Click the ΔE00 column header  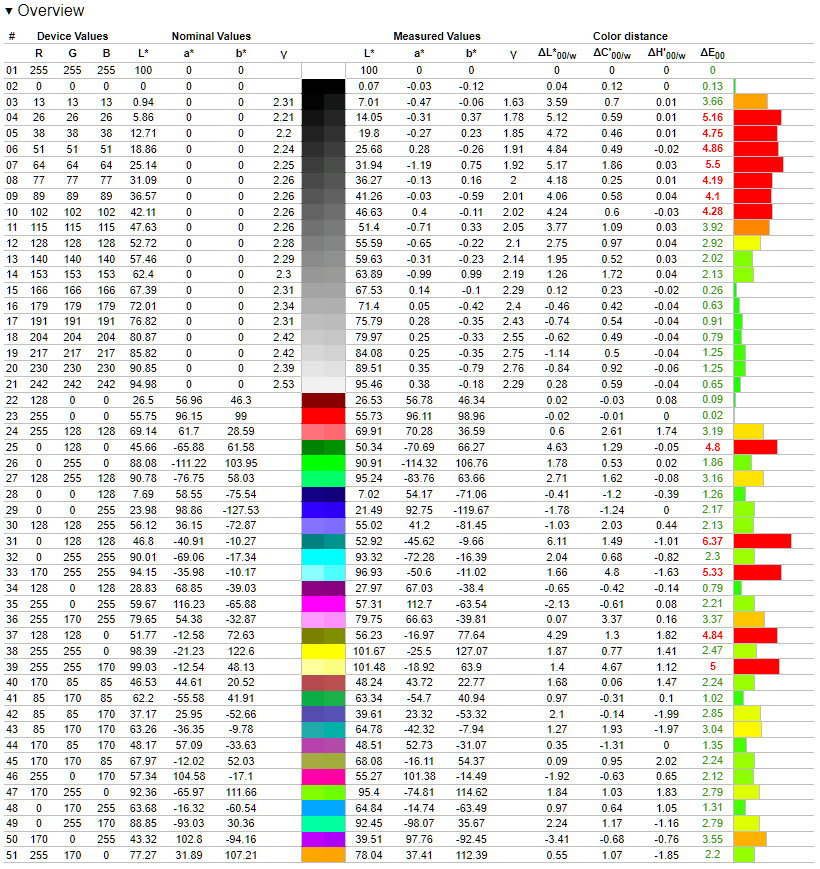point(712,53)
